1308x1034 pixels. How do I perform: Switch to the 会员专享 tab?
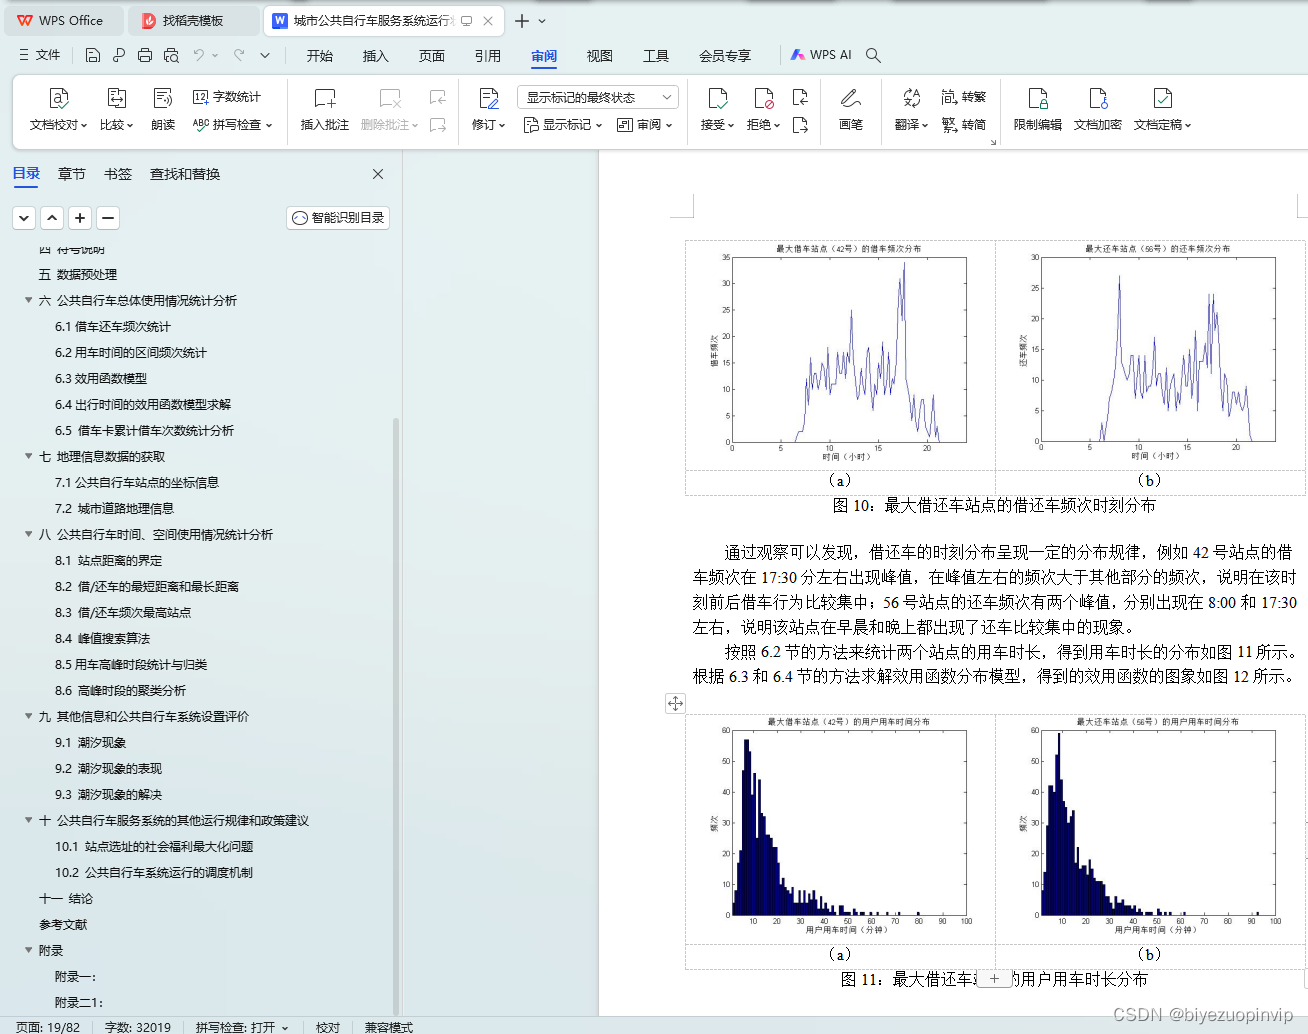click(x=725, y=56)
